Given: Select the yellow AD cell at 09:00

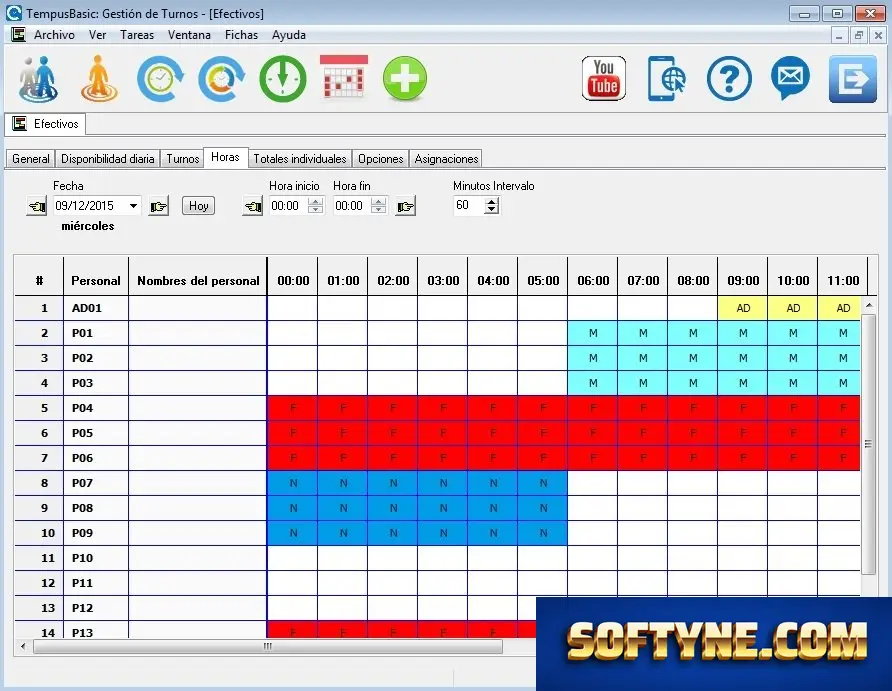Looking at the screenshot, I should pos(742,308).
